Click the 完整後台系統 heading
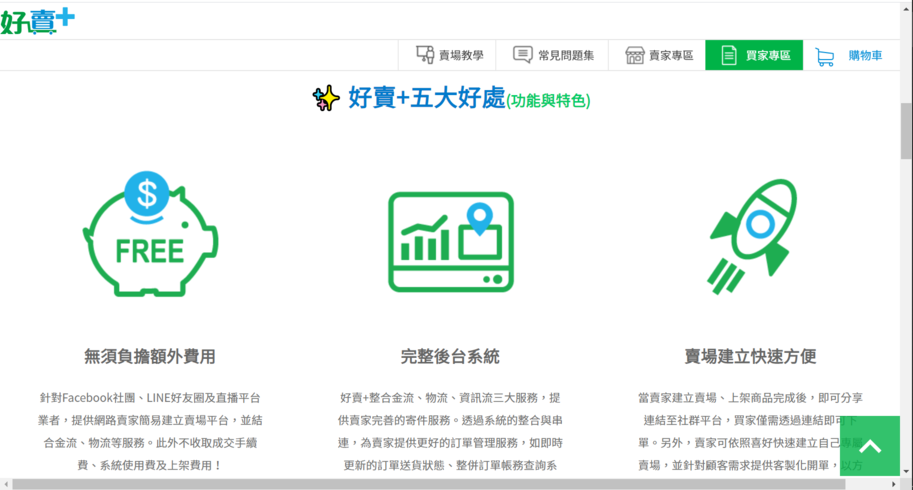913x490 pixels. point(450,356)
